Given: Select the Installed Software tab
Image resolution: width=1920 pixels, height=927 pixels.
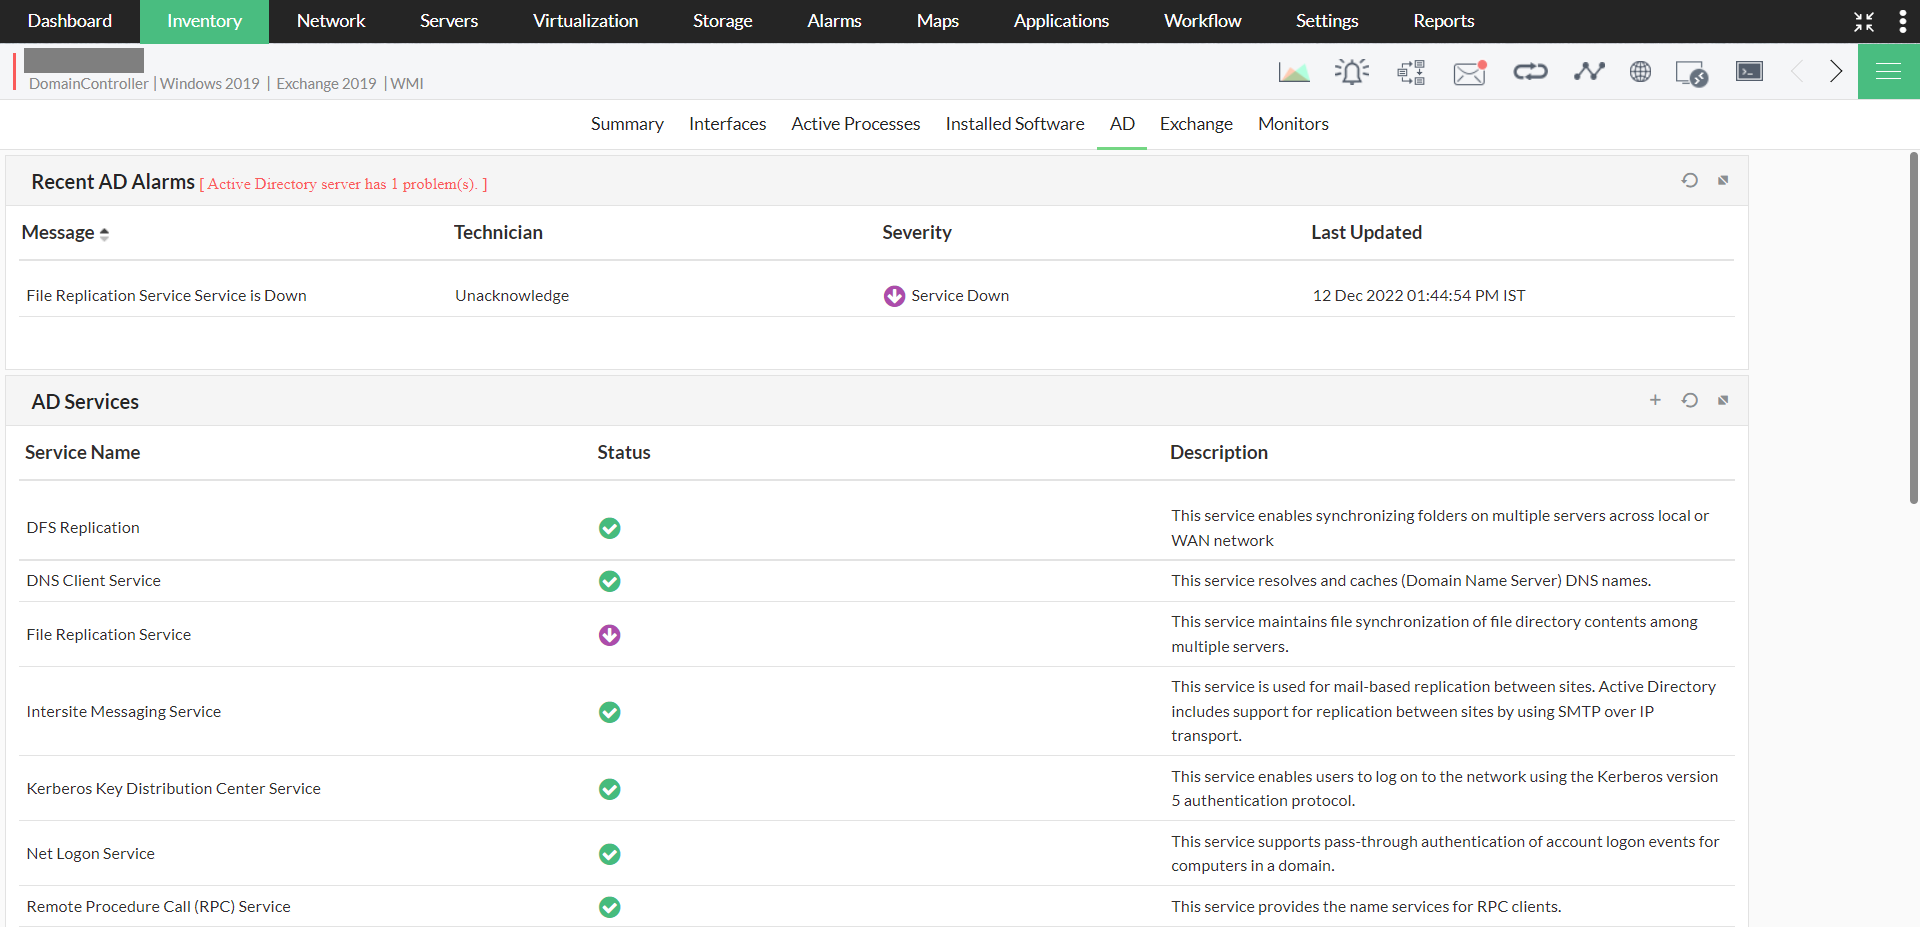Looking at the screenshot, I should point(1014,124).
